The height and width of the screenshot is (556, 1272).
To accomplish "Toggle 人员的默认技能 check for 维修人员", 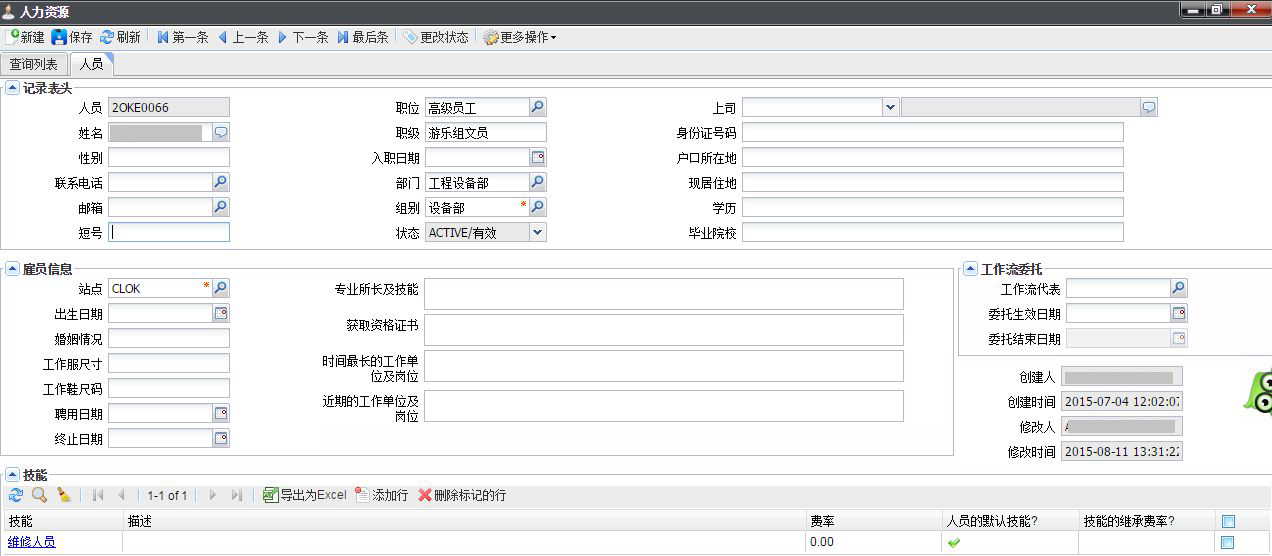I will coord(954,542).
